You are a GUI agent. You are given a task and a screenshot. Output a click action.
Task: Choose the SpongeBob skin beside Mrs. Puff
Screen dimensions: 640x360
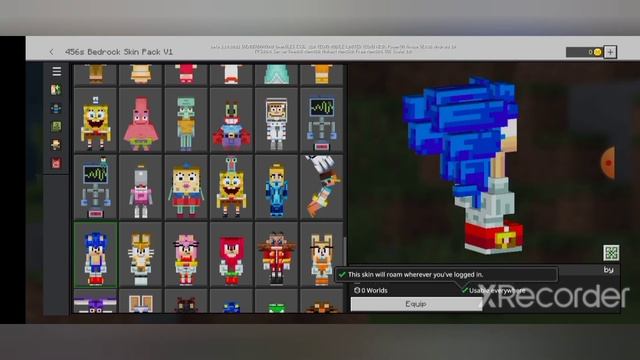(x=231, y=187)
